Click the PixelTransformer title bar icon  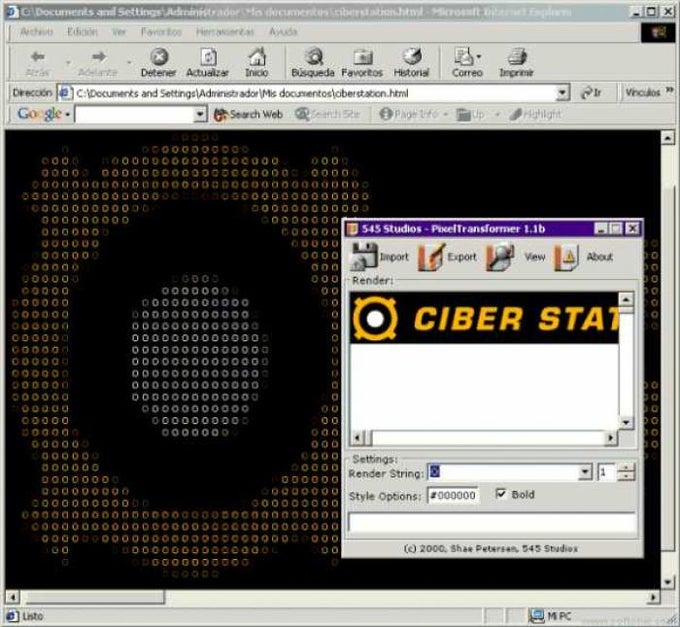(x=353, y=229)
